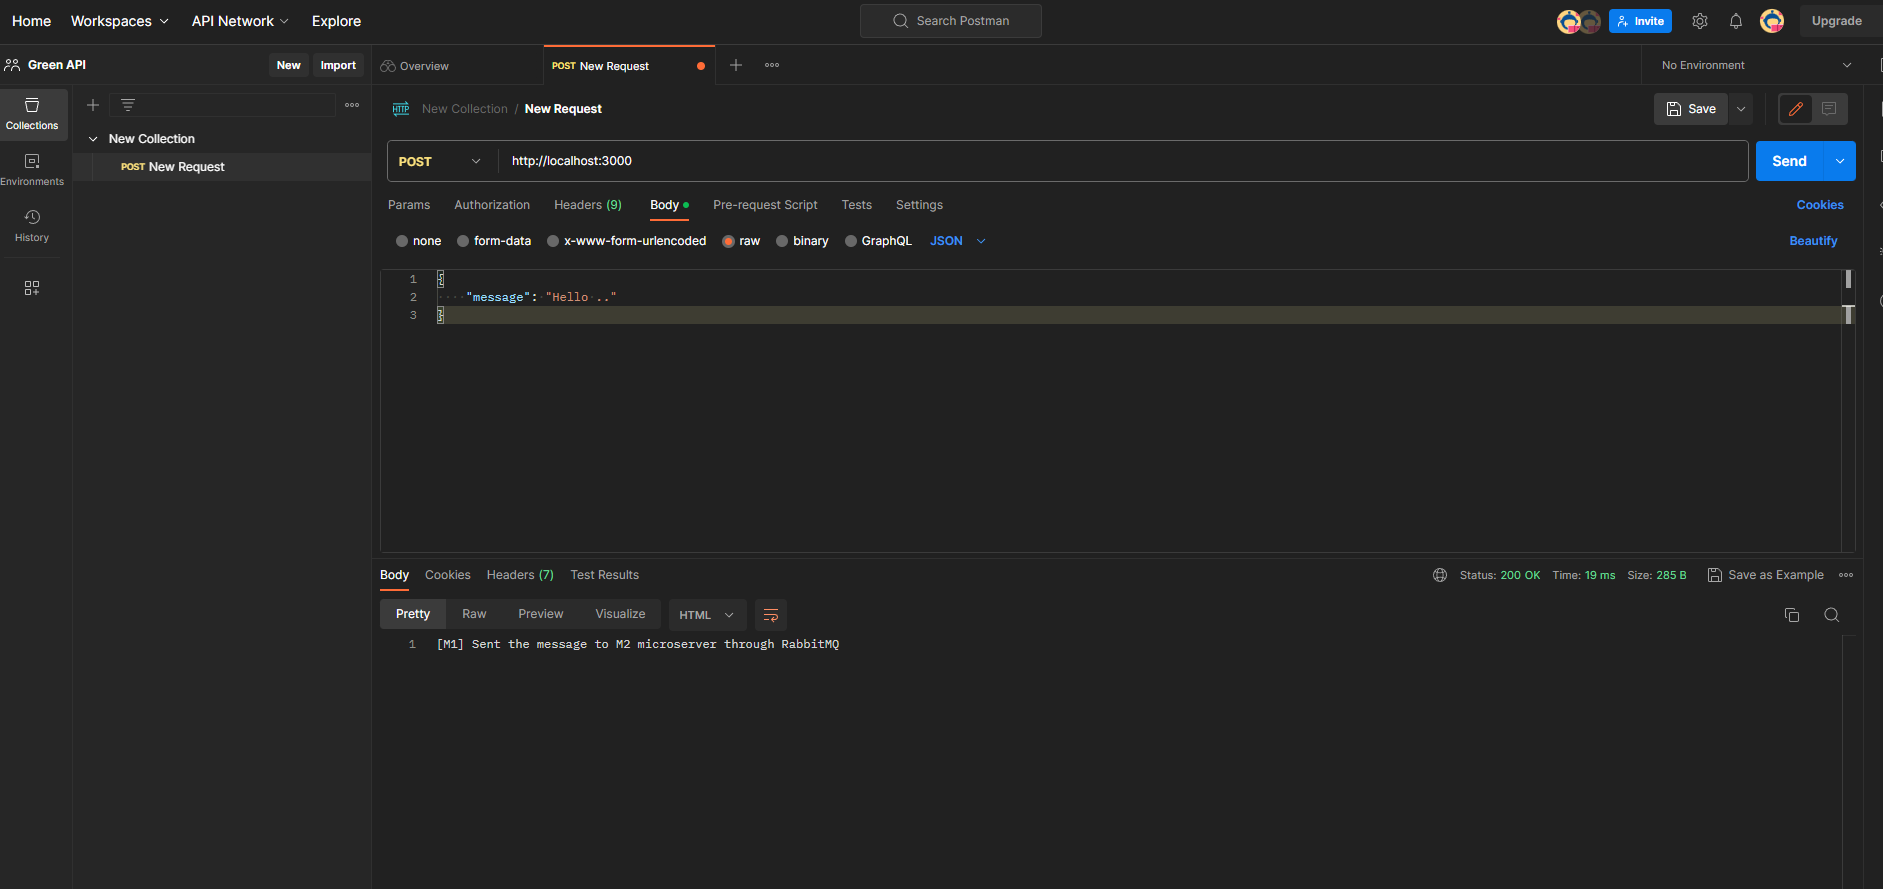Select the none body type radio
This screenshot has width=1883, height=889.
click(402, 241)
